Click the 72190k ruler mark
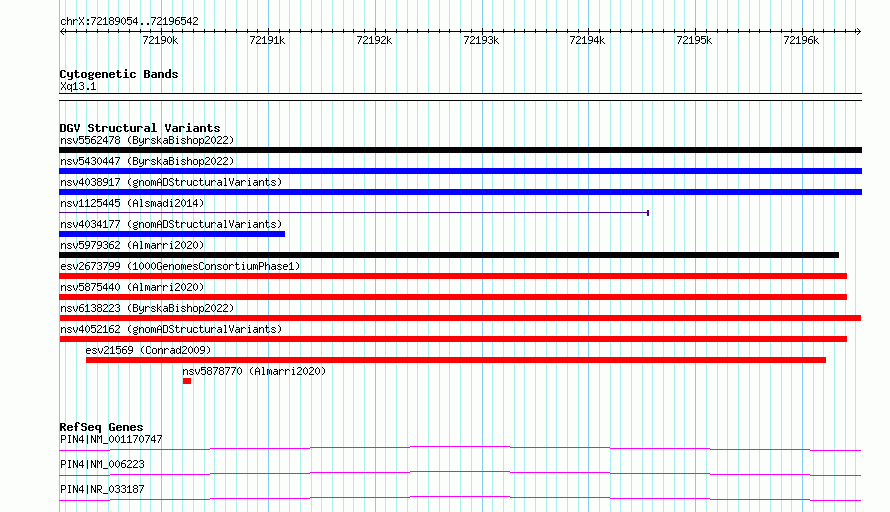The image size is (890, 512). [x=160, y=40]
